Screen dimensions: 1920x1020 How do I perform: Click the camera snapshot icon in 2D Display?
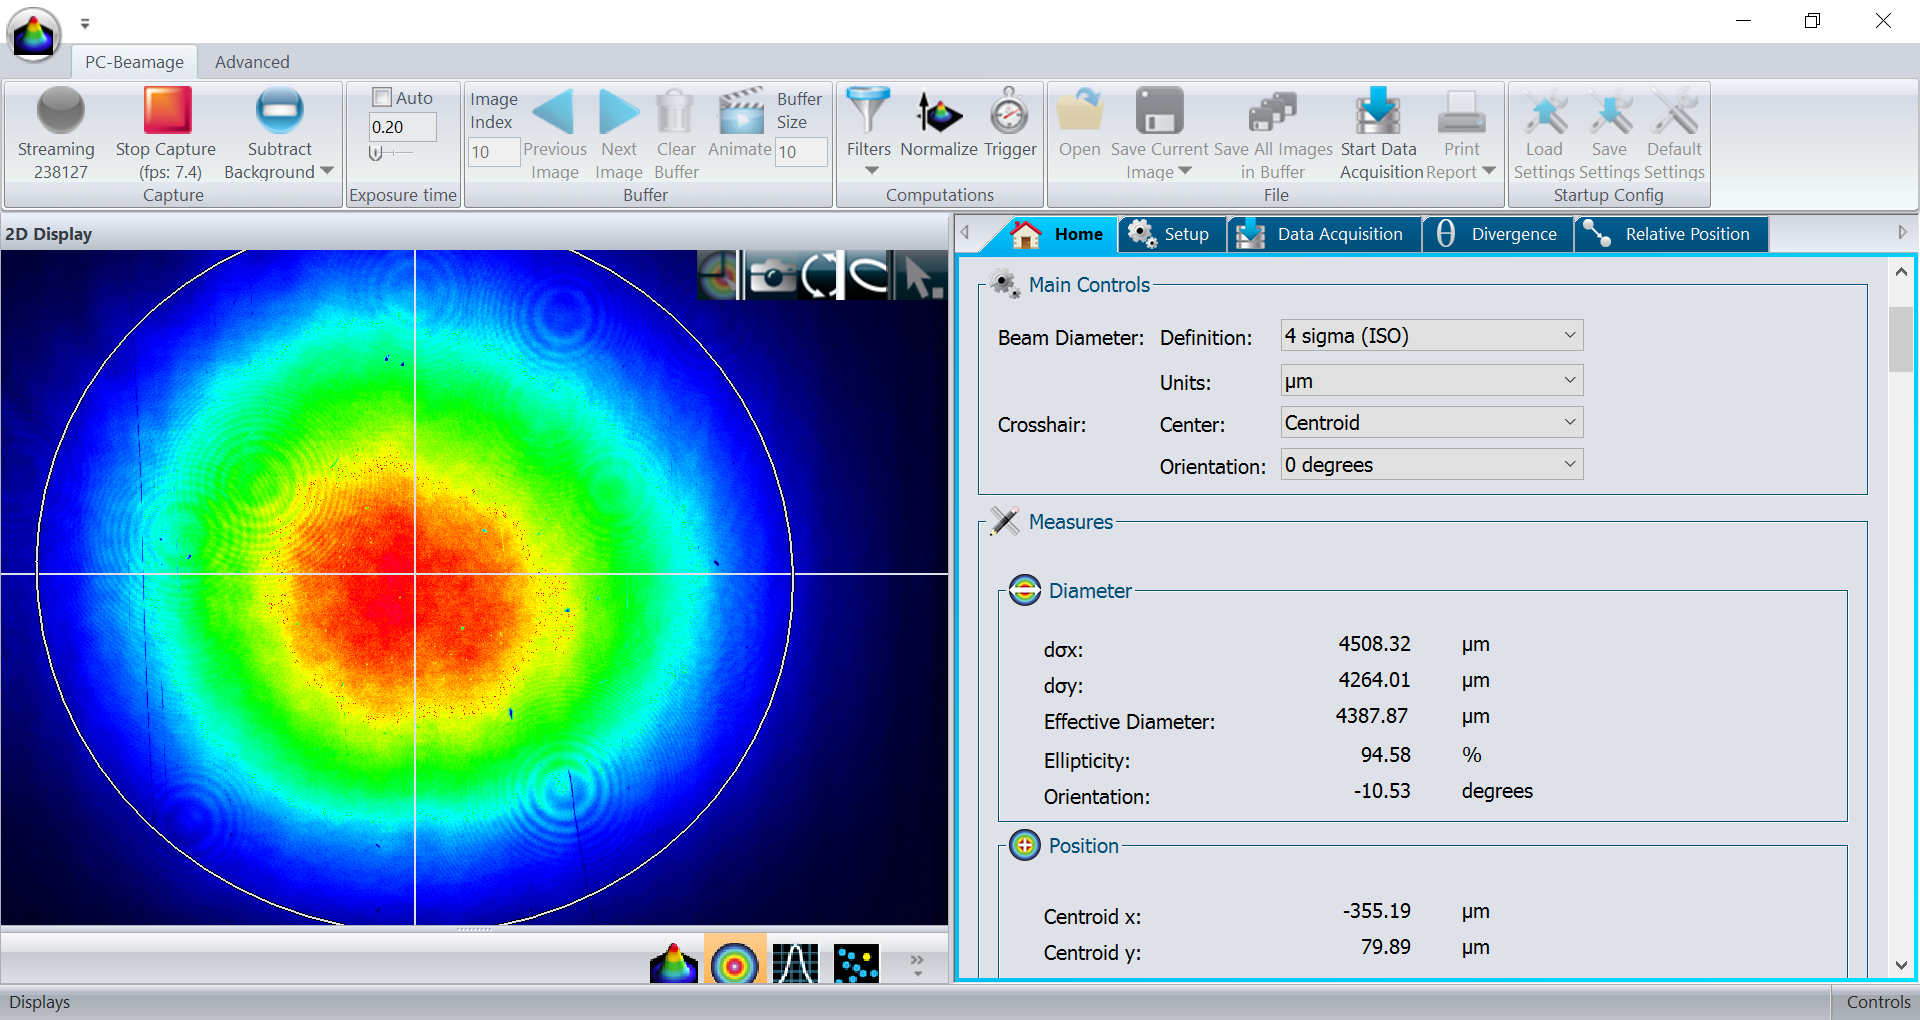click(771, 276)
